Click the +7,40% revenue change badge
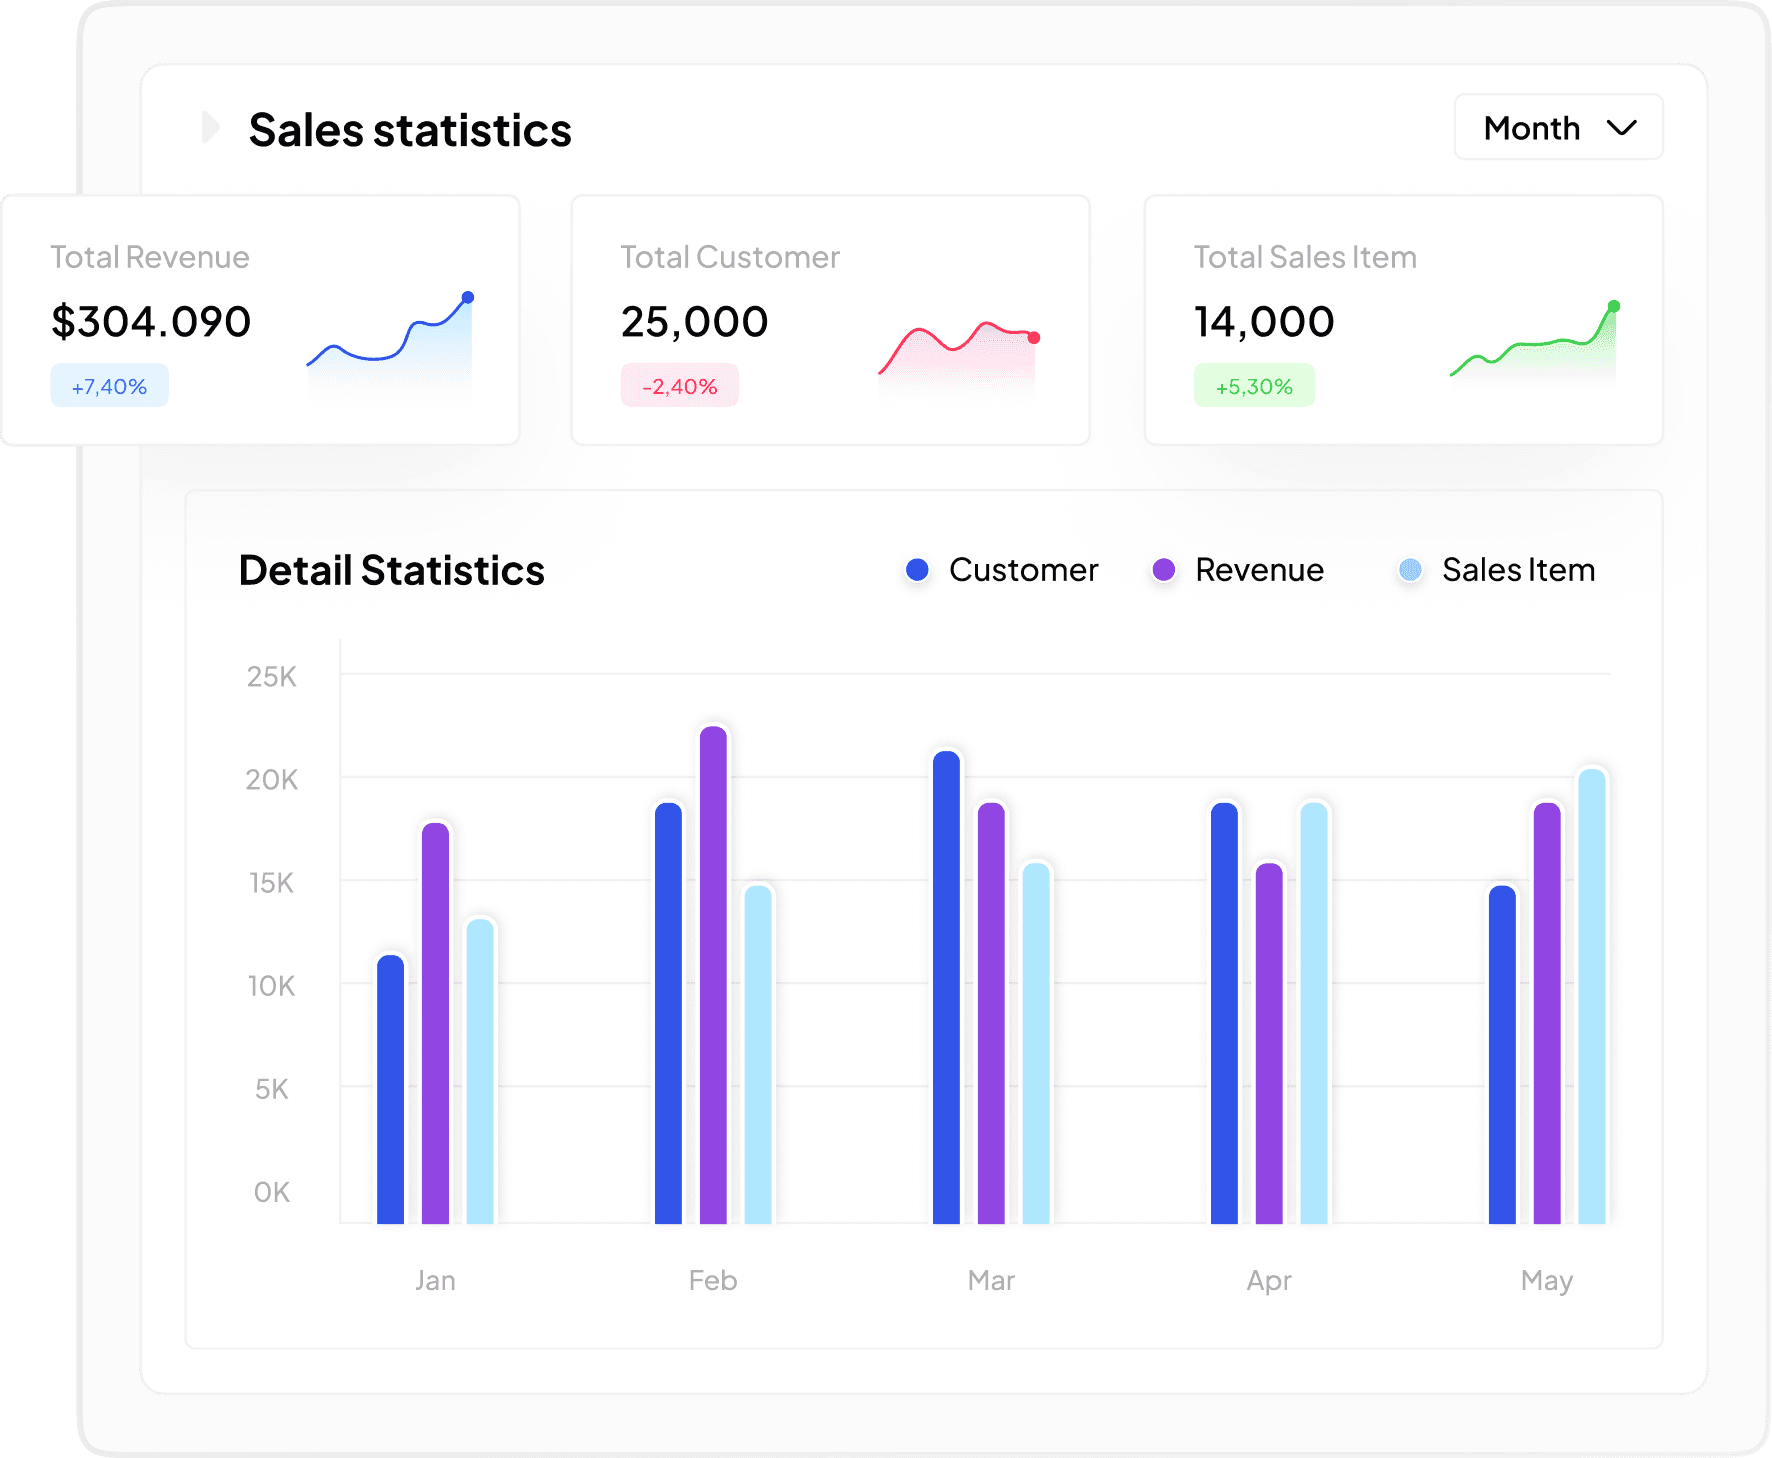 [109, 385]
